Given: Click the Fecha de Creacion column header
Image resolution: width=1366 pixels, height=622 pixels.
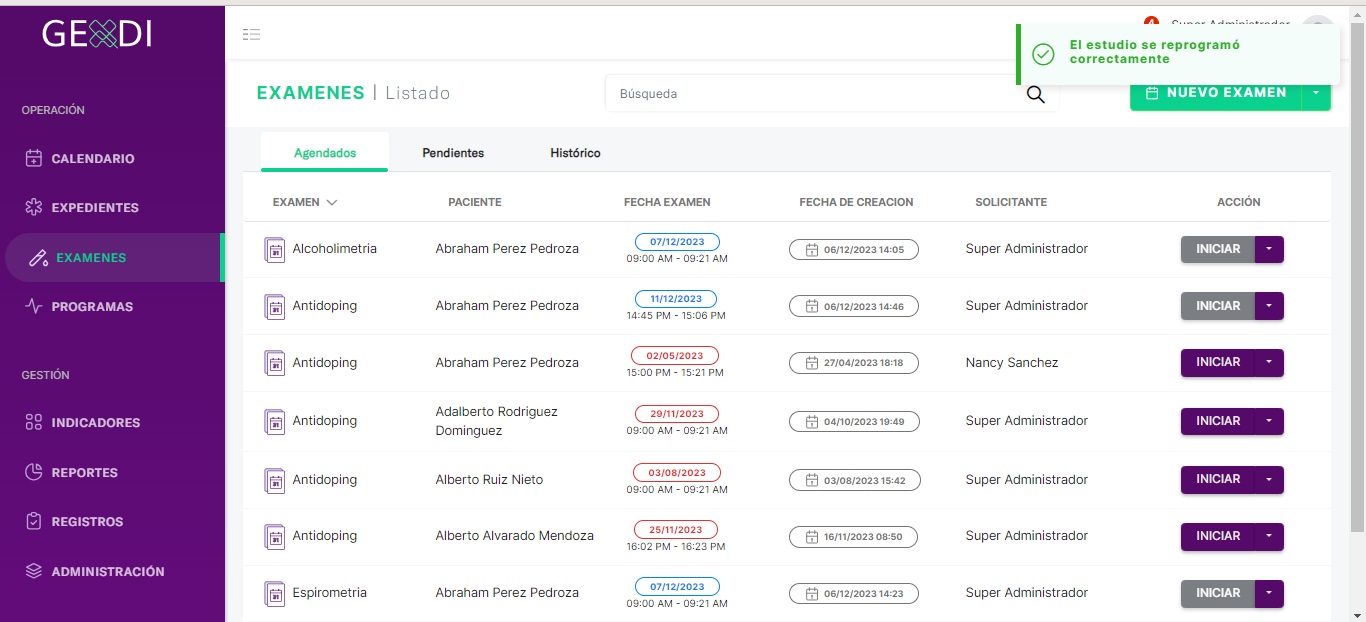Looking at the screenshot, I should tap(856, 202).
